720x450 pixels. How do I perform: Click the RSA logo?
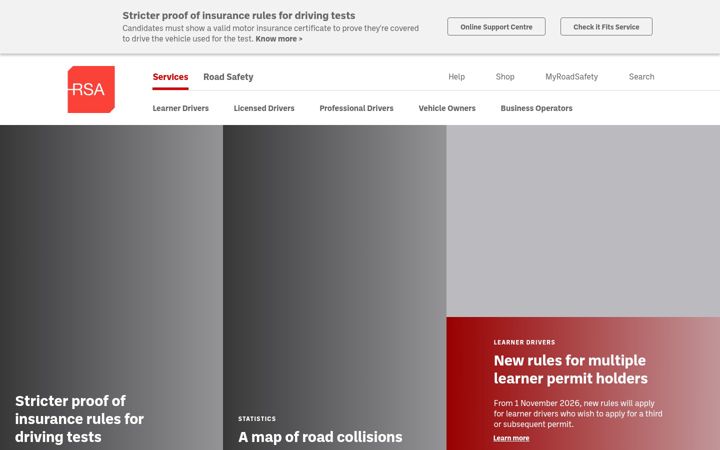(x=91, y=89)
